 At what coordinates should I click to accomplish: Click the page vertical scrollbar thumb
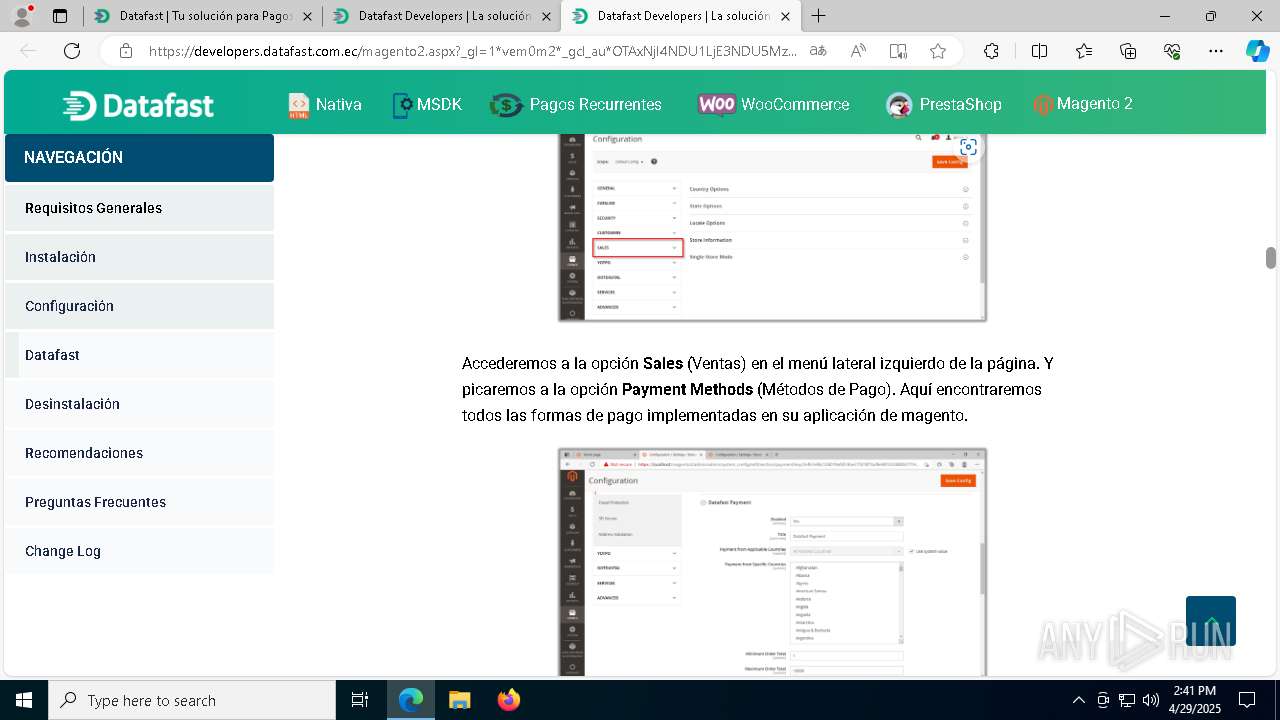pyautogui.click(x=1271, y=257)
